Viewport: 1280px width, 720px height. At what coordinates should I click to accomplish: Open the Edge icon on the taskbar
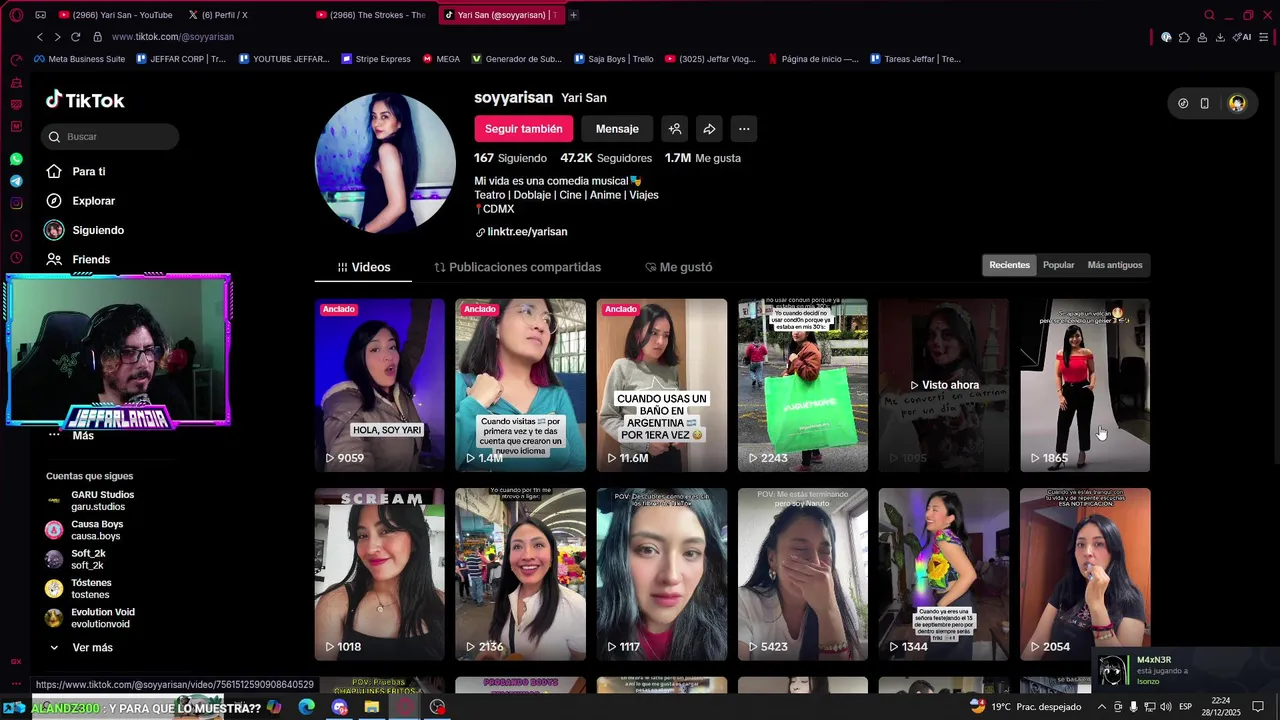(307, 706)
